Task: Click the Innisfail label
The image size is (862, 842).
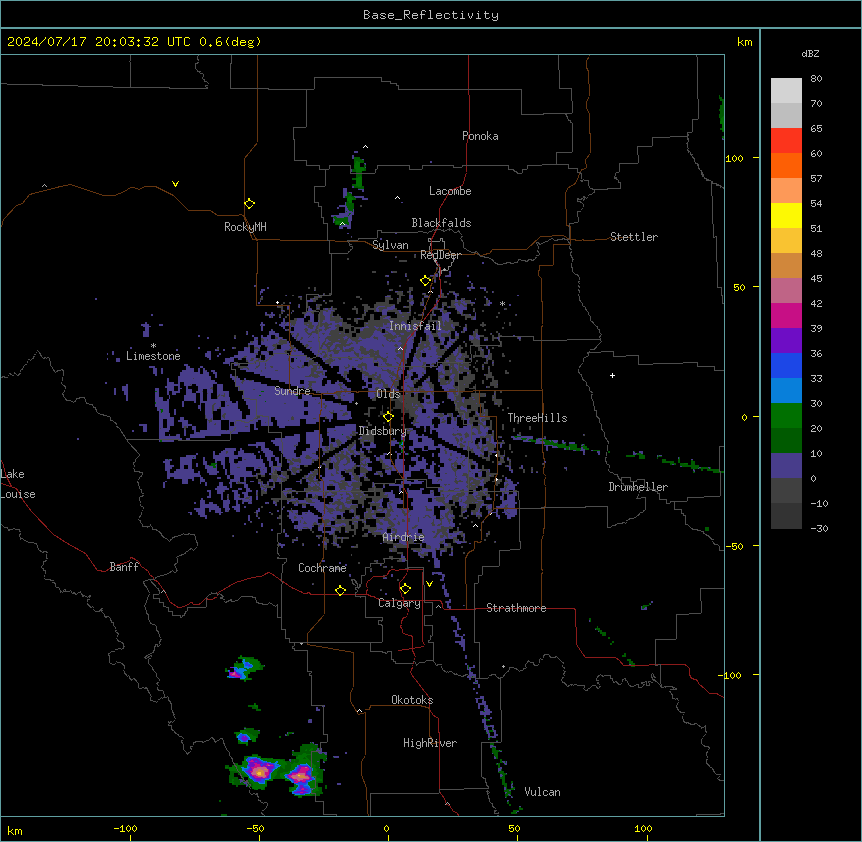Action: coord(415,326)
